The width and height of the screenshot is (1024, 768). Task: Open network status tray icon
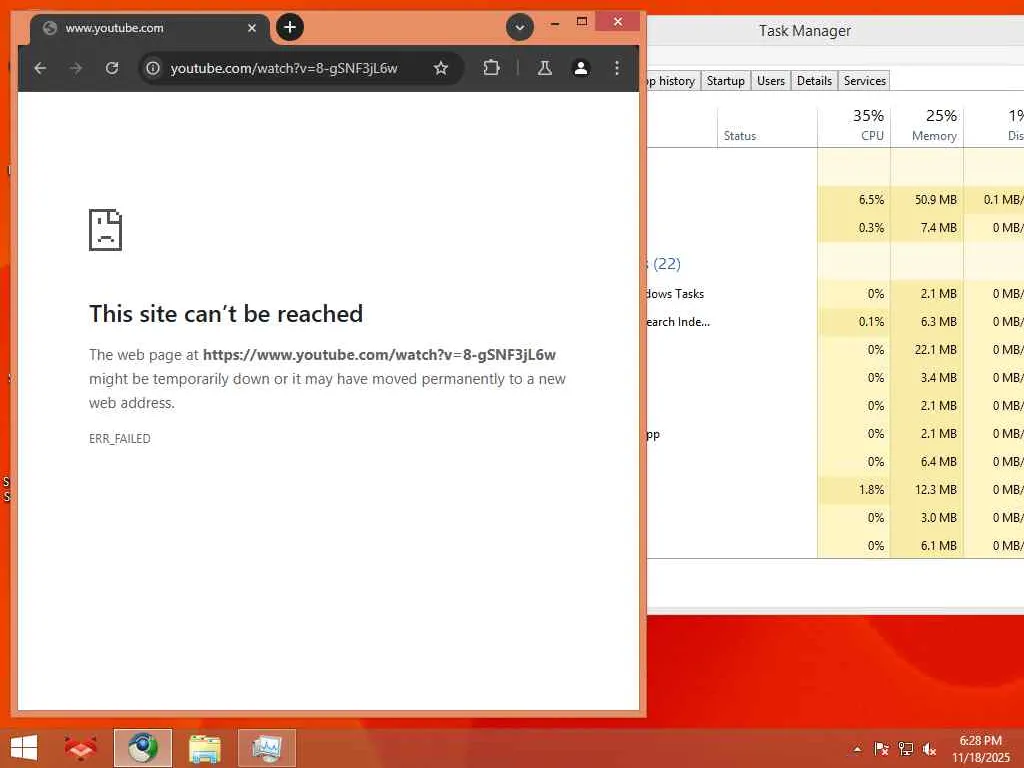coord(905,749)
